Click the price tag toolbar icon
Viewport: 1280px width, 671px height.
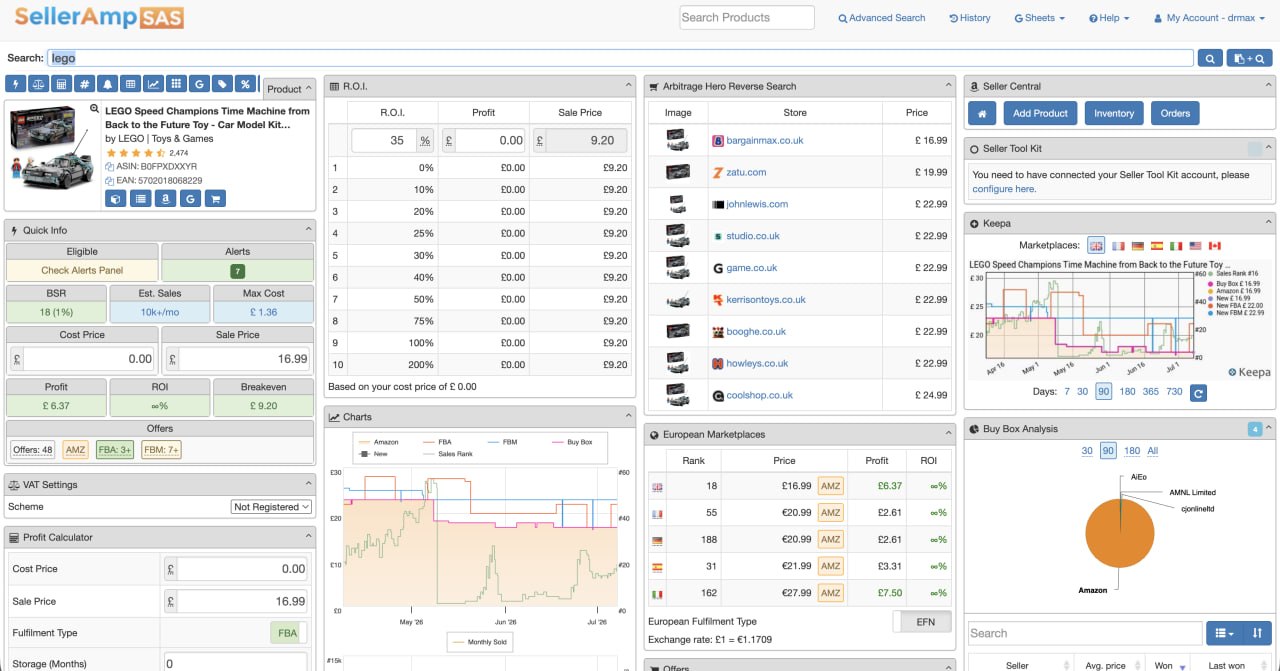pyautogui.click(x=223, y=84)
